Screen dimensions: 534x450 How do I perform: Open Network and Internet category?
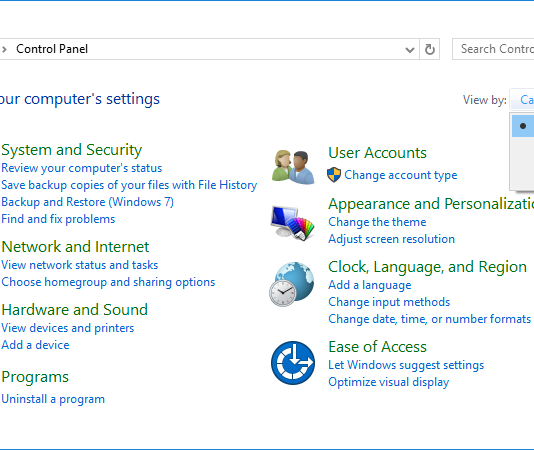tap(75, 247)
